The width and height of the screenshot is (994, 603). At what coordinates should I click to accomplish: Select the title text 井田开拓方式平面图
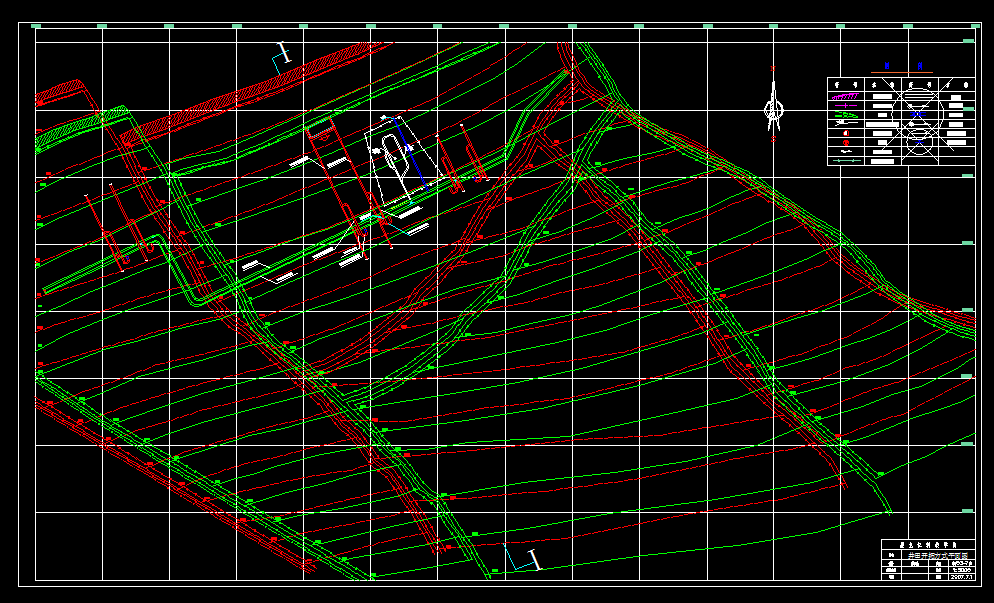938,555
